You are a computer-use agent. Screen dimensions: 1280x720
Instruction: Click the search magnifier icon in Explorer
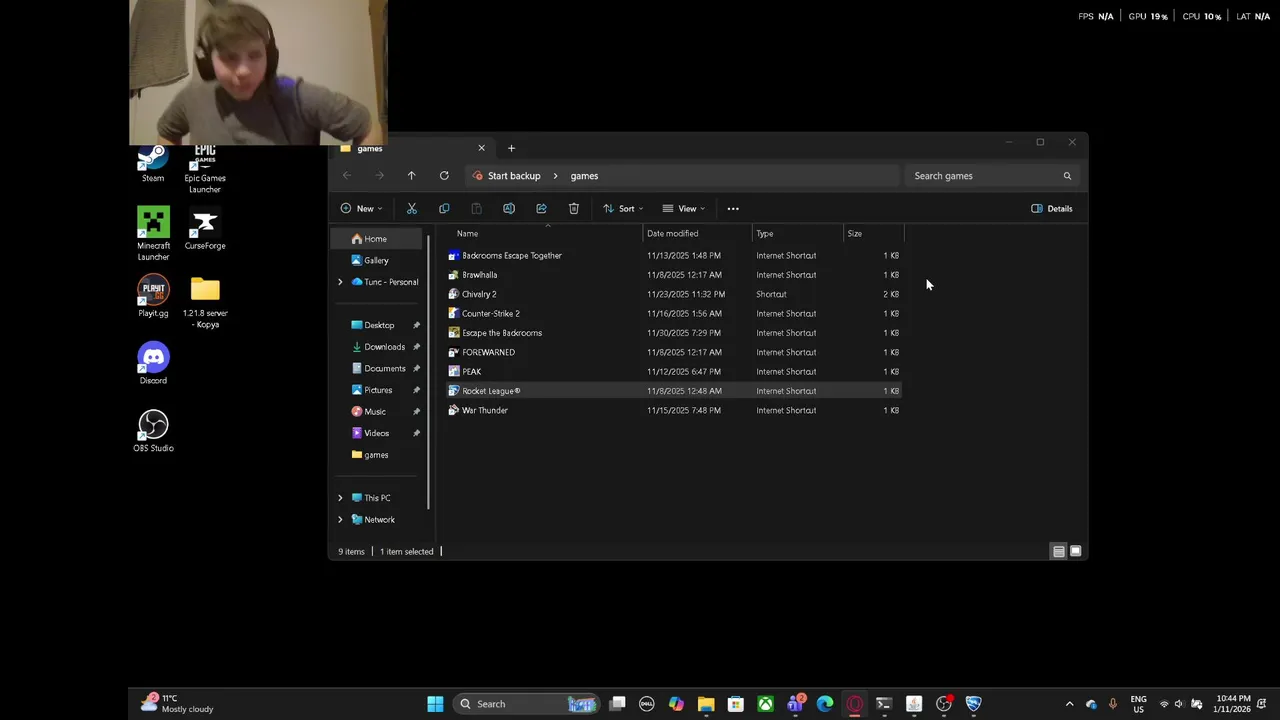1067,176
